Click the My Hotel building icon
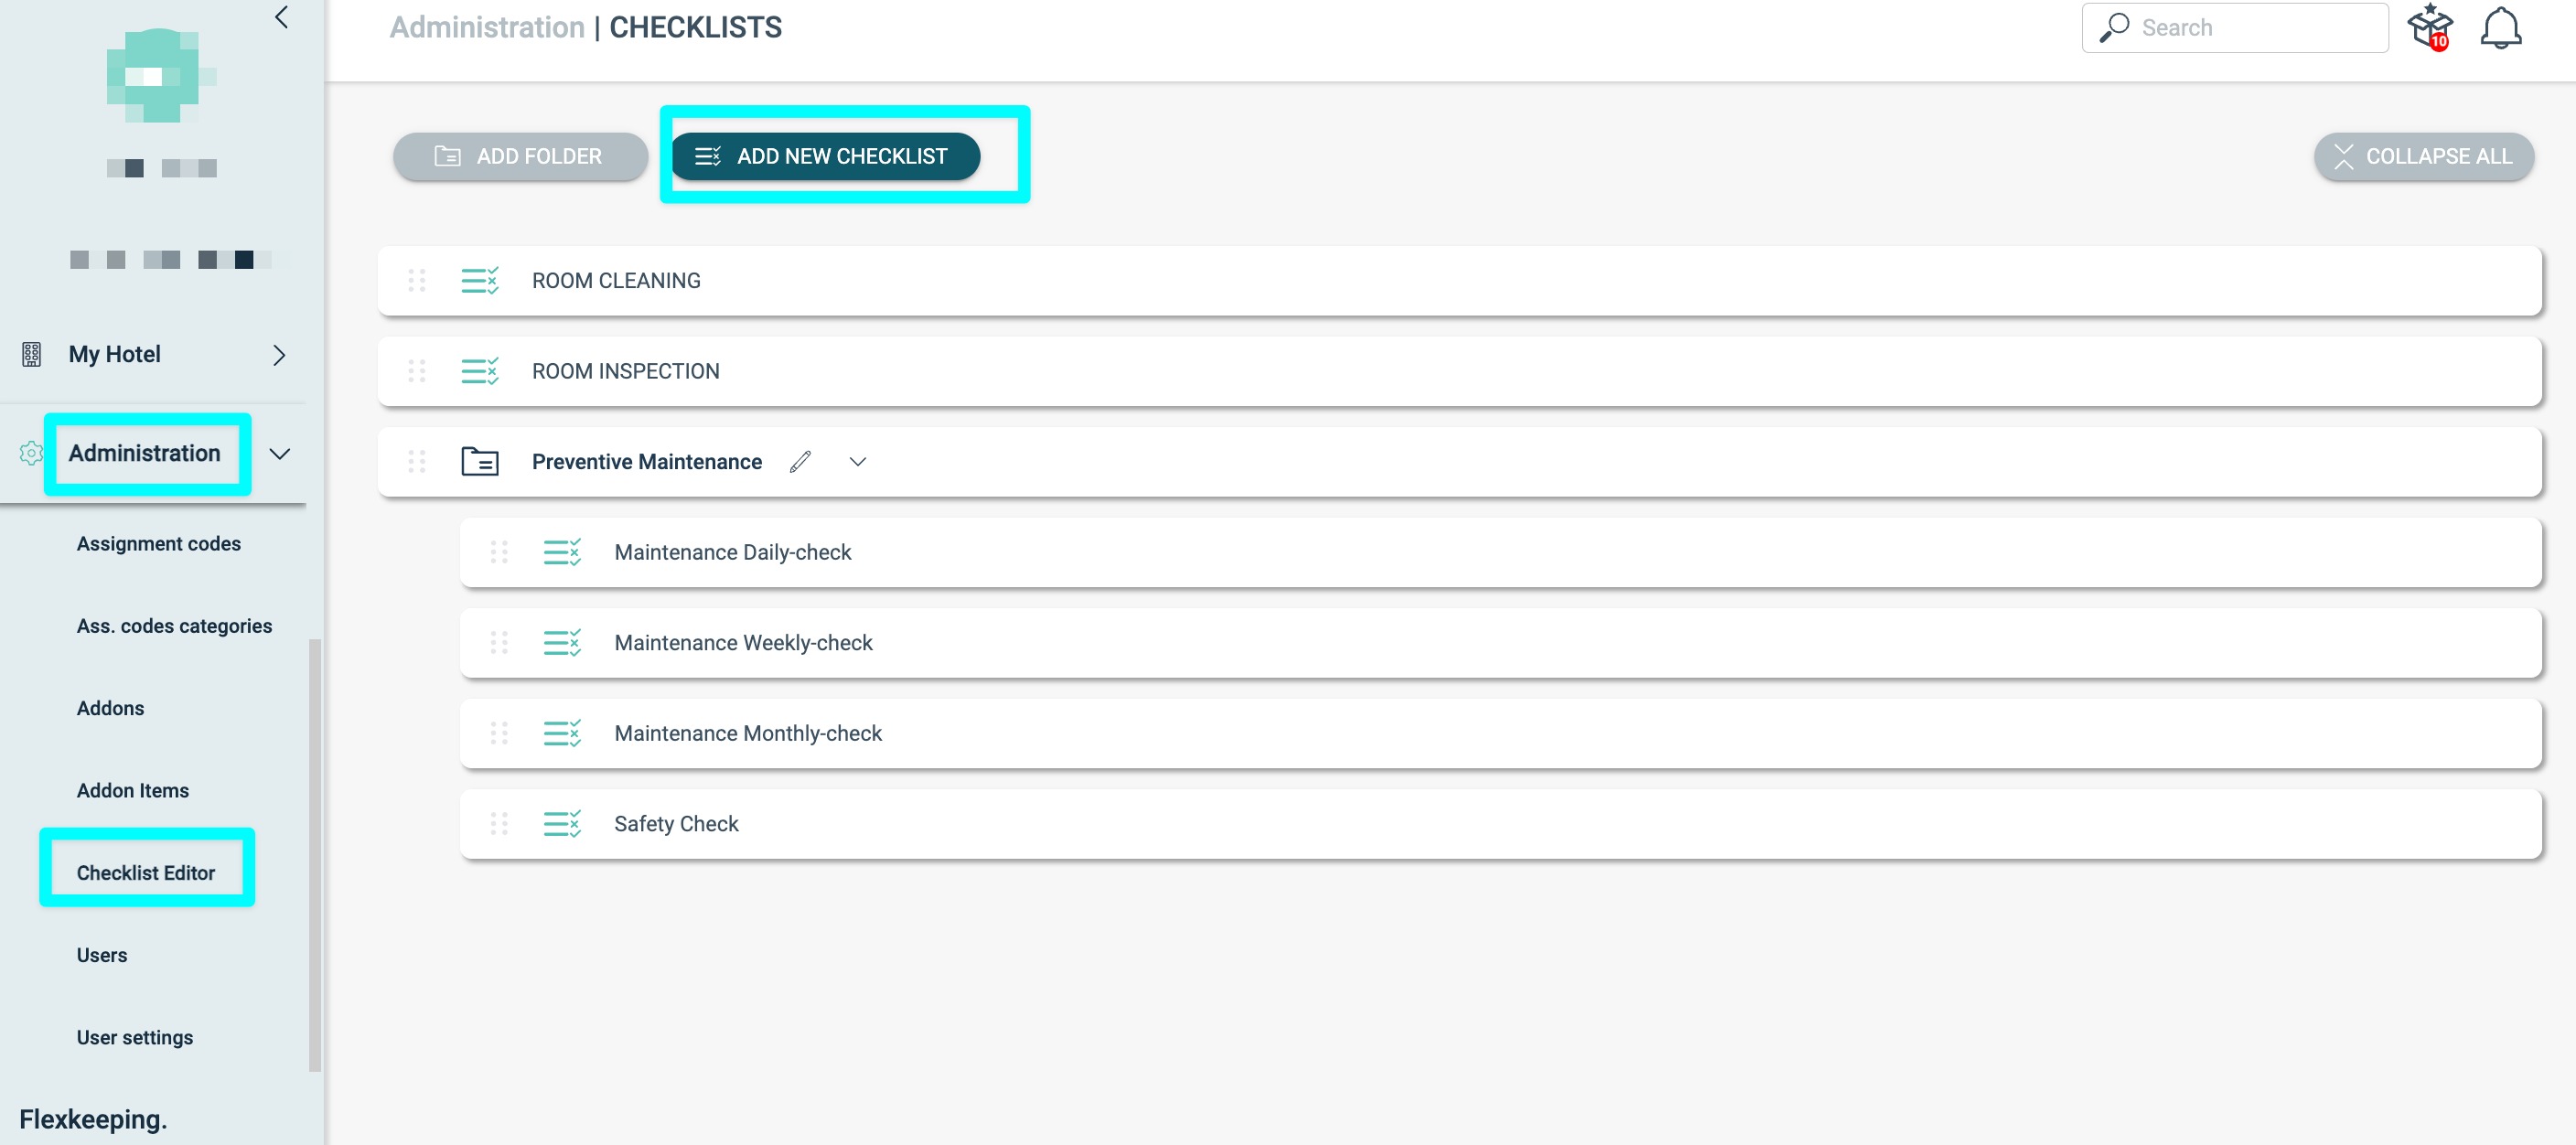Screen dimensions: 2576x1145 (x=31, y=354)
